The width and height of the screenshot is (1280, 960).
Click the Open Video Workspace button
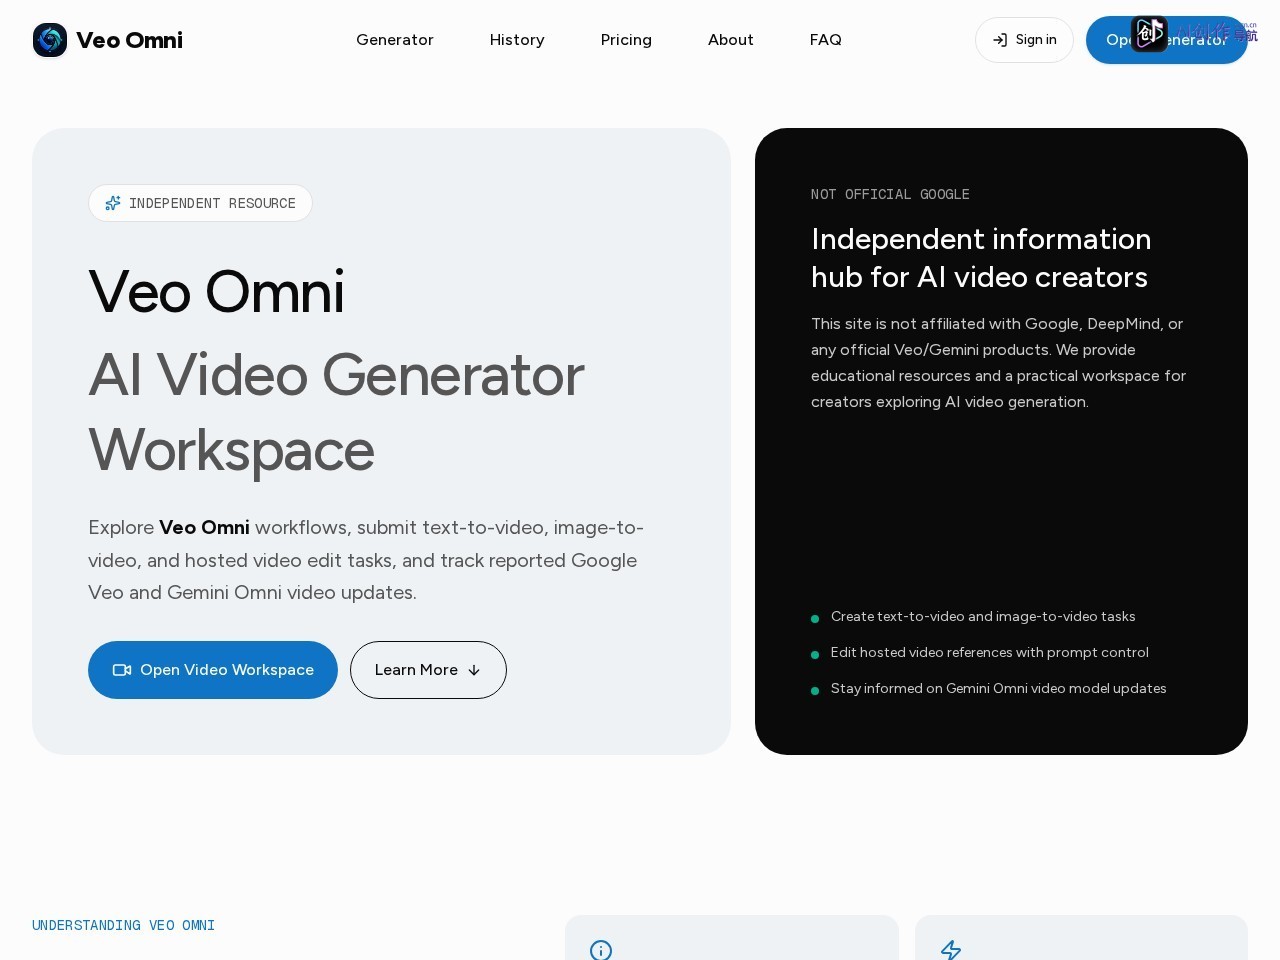213,670
